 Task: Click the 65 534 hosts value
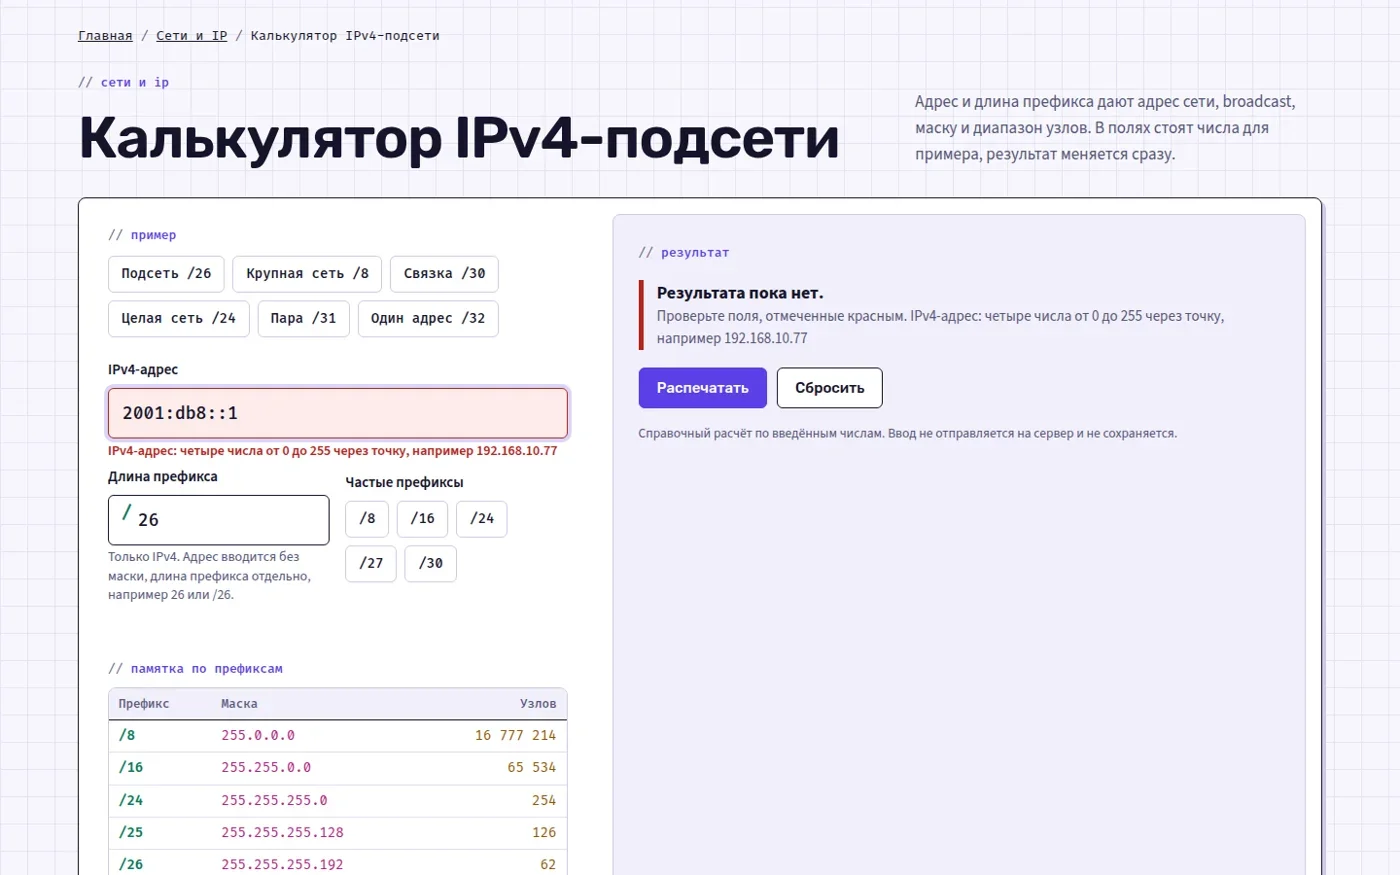pyautogui.click(x=532, y=768)
